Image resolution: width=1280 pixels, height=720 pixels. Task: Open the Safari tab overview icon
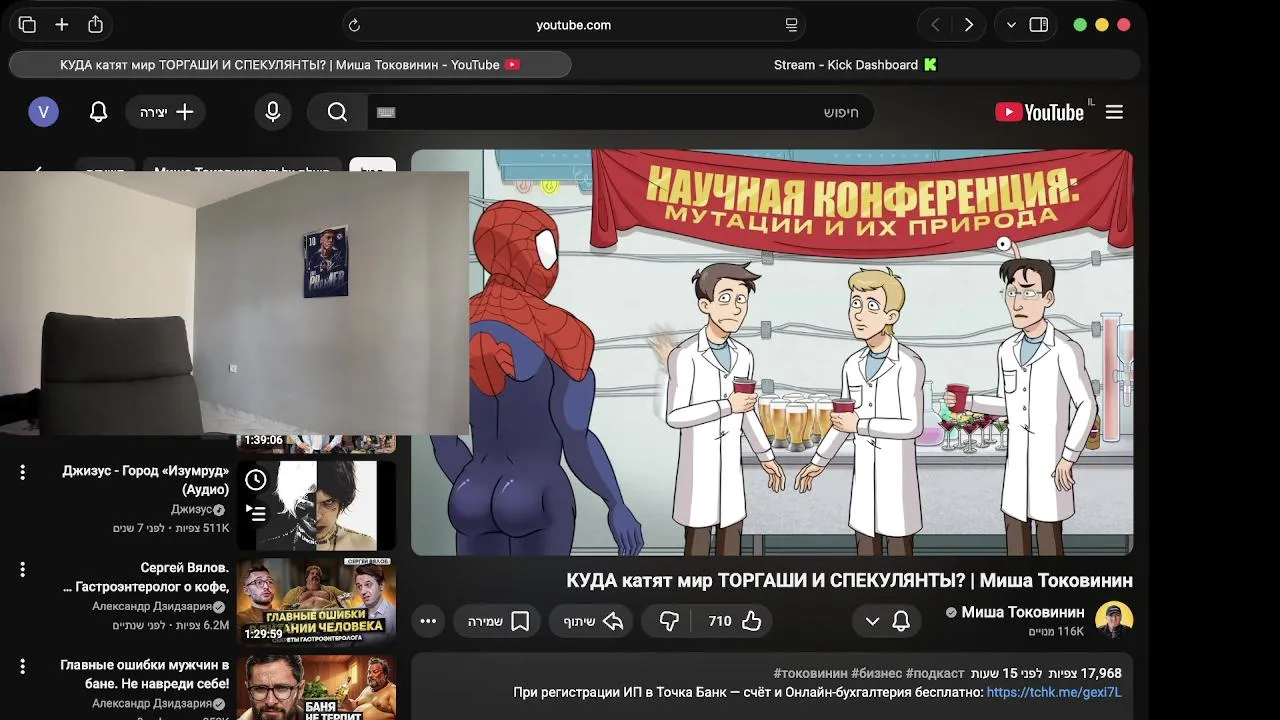click(27, 25)
